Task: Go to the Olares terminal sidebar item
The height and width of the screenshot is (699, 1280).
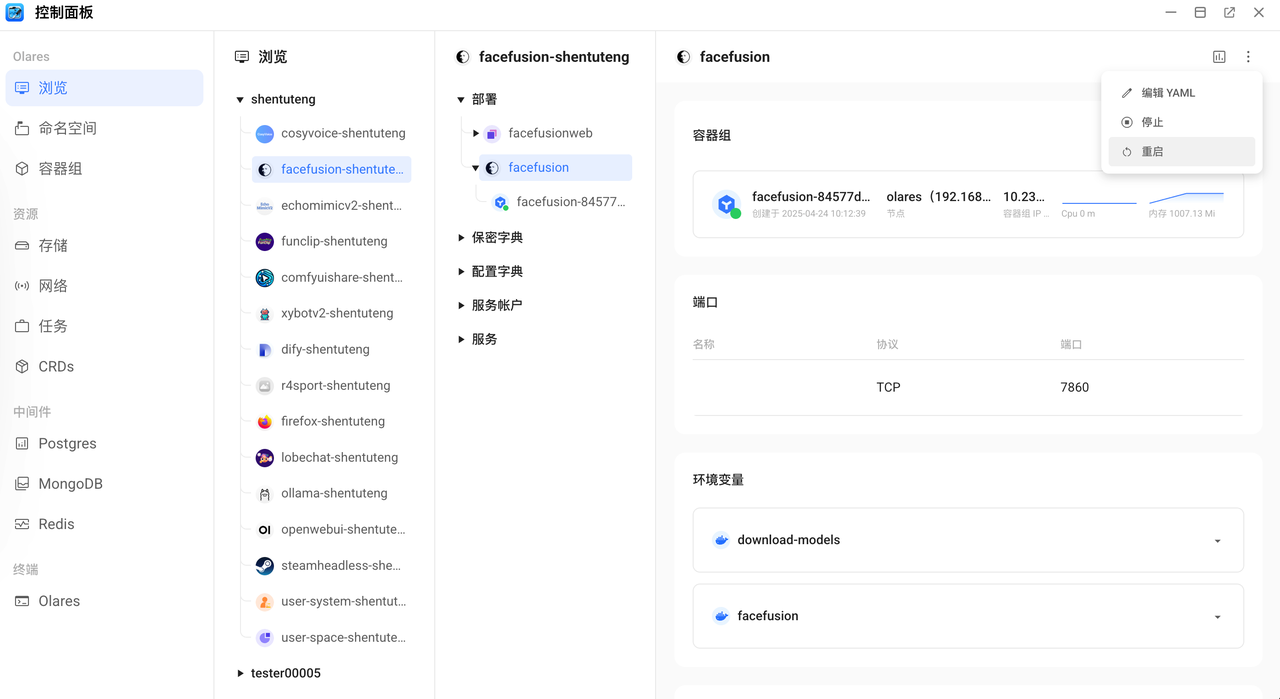Action: tap(59, 601)
